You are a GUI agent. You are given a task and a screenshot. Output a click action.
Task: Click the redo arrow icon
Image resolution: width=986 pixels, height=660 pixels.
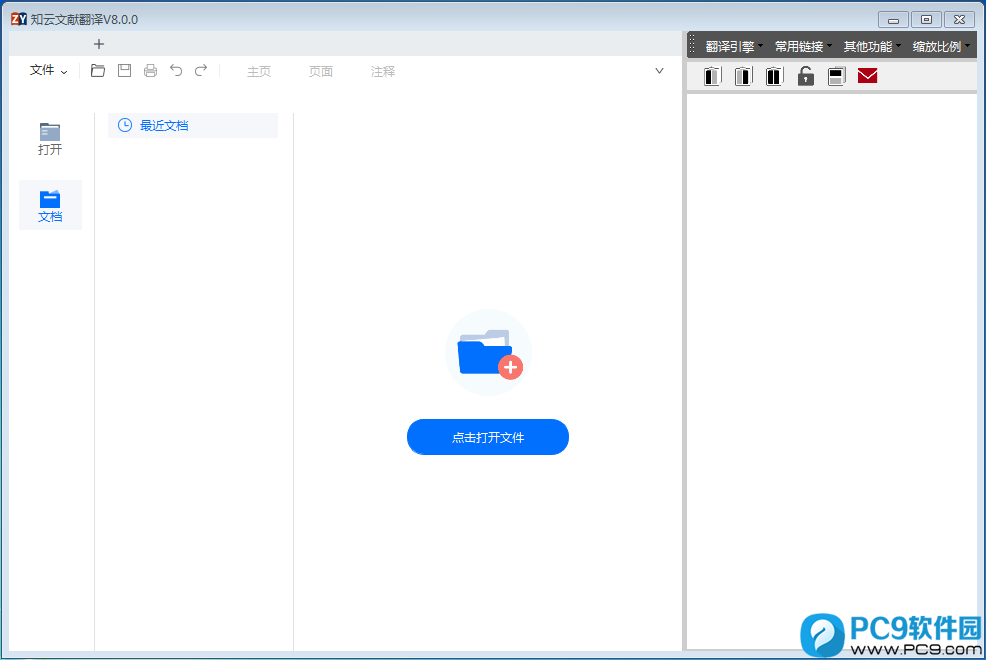[201, 70]
